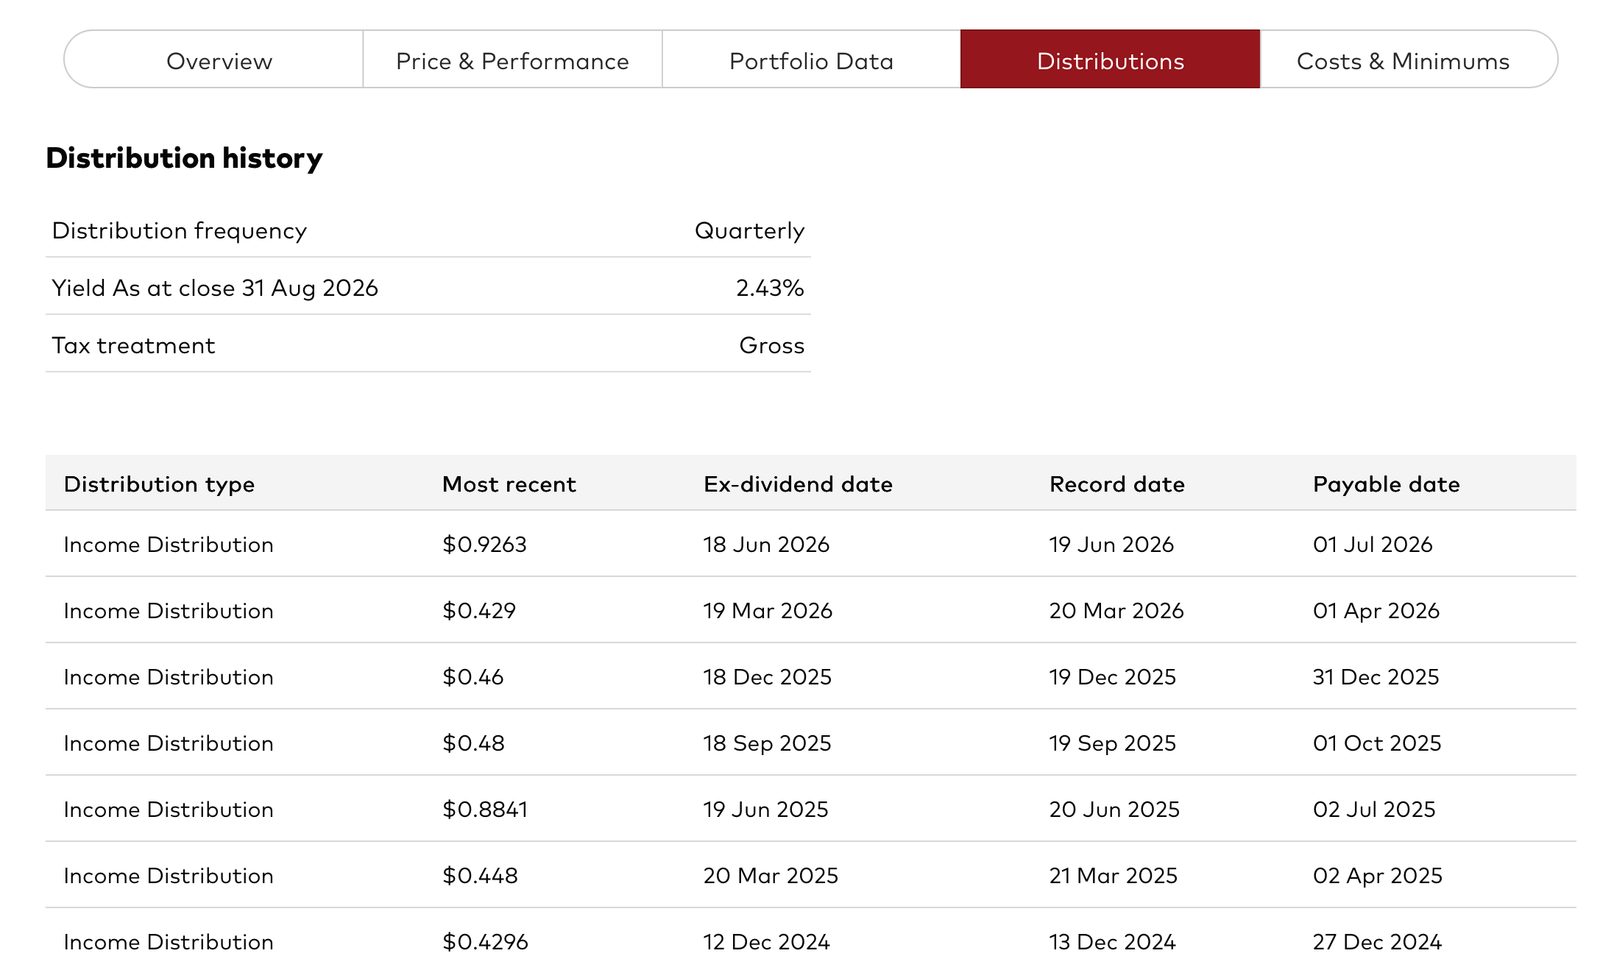Click payable date 31 Dec 2025

(1376, 677)
